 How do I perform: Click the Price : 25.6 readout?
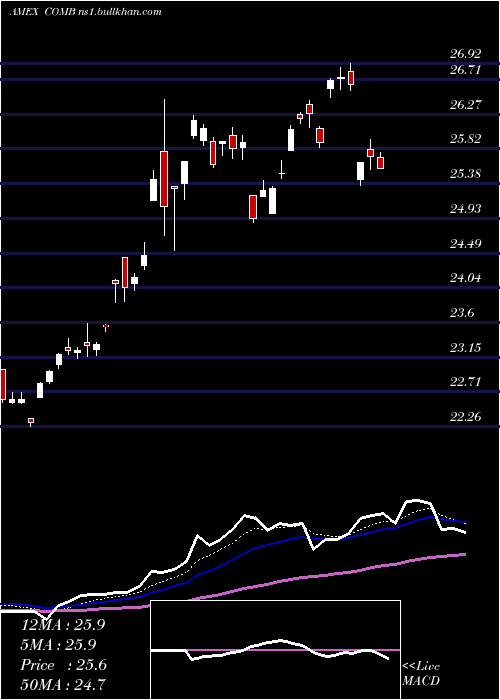click(63, 665)
